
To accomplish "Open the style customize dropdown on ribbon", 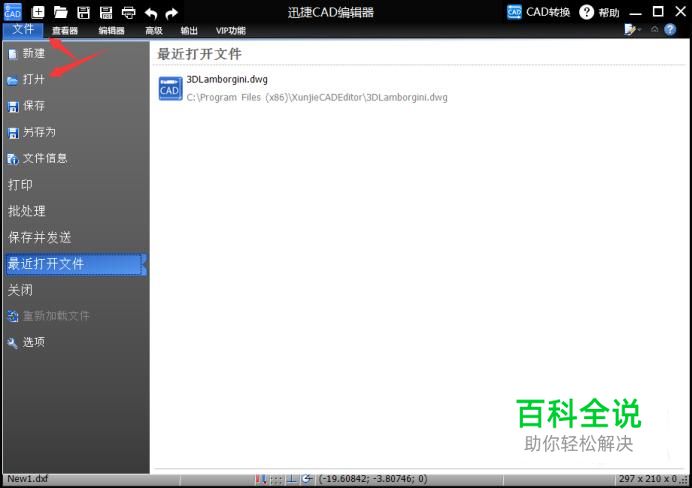I will click(x=632, y=30).
